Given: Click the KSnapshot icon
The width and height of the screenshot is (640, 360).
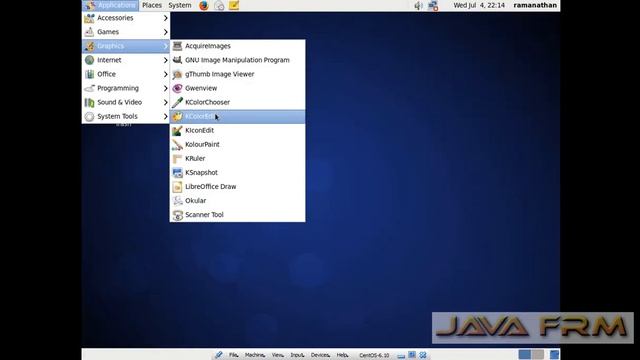Looking at the screenshot, I should coord(177,173).
